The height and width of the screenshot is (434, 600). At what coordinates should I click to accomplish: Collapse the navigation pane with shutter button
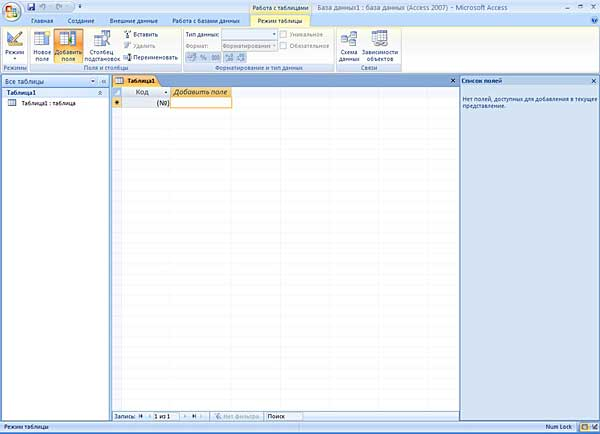click(103, 82)
